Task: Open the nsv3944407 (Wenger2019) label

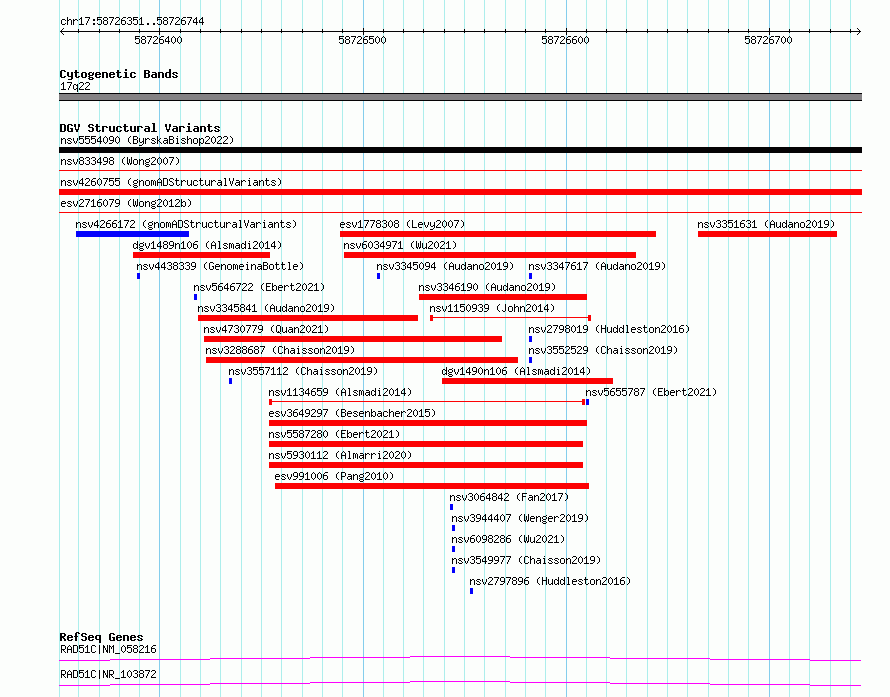Action: coord(520,518)
